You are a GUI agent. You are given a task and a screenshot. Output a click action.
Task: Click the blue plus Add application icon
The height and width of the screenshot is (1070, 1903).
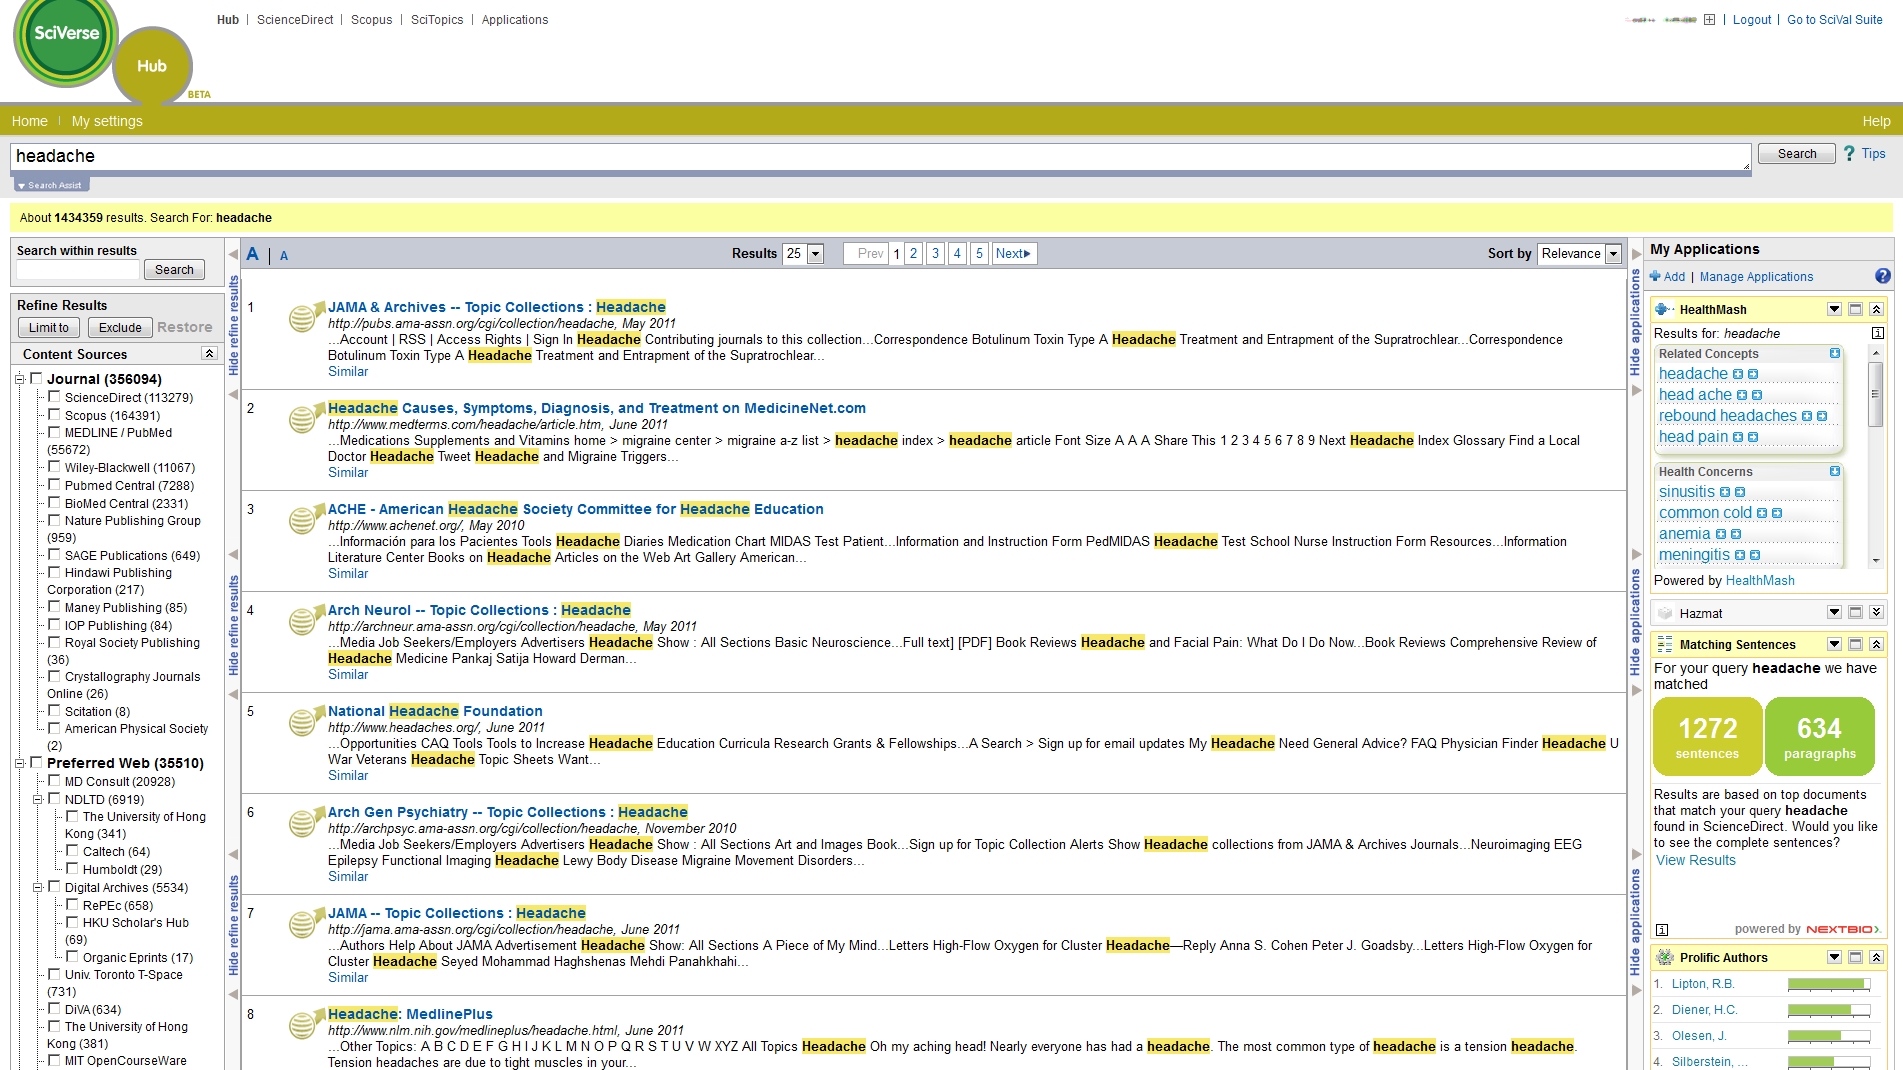1655,277
